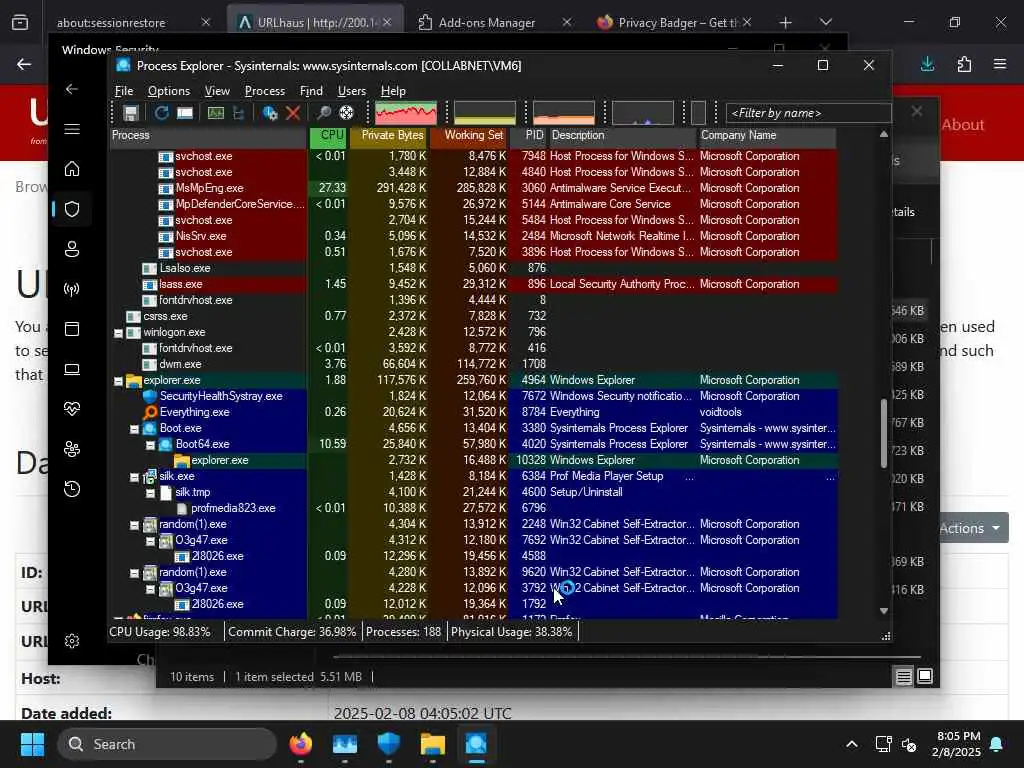Click the red X Kill Process icon
This screenshot has height=768, width=1024.
pyautogui.click(x=293, y=113)
